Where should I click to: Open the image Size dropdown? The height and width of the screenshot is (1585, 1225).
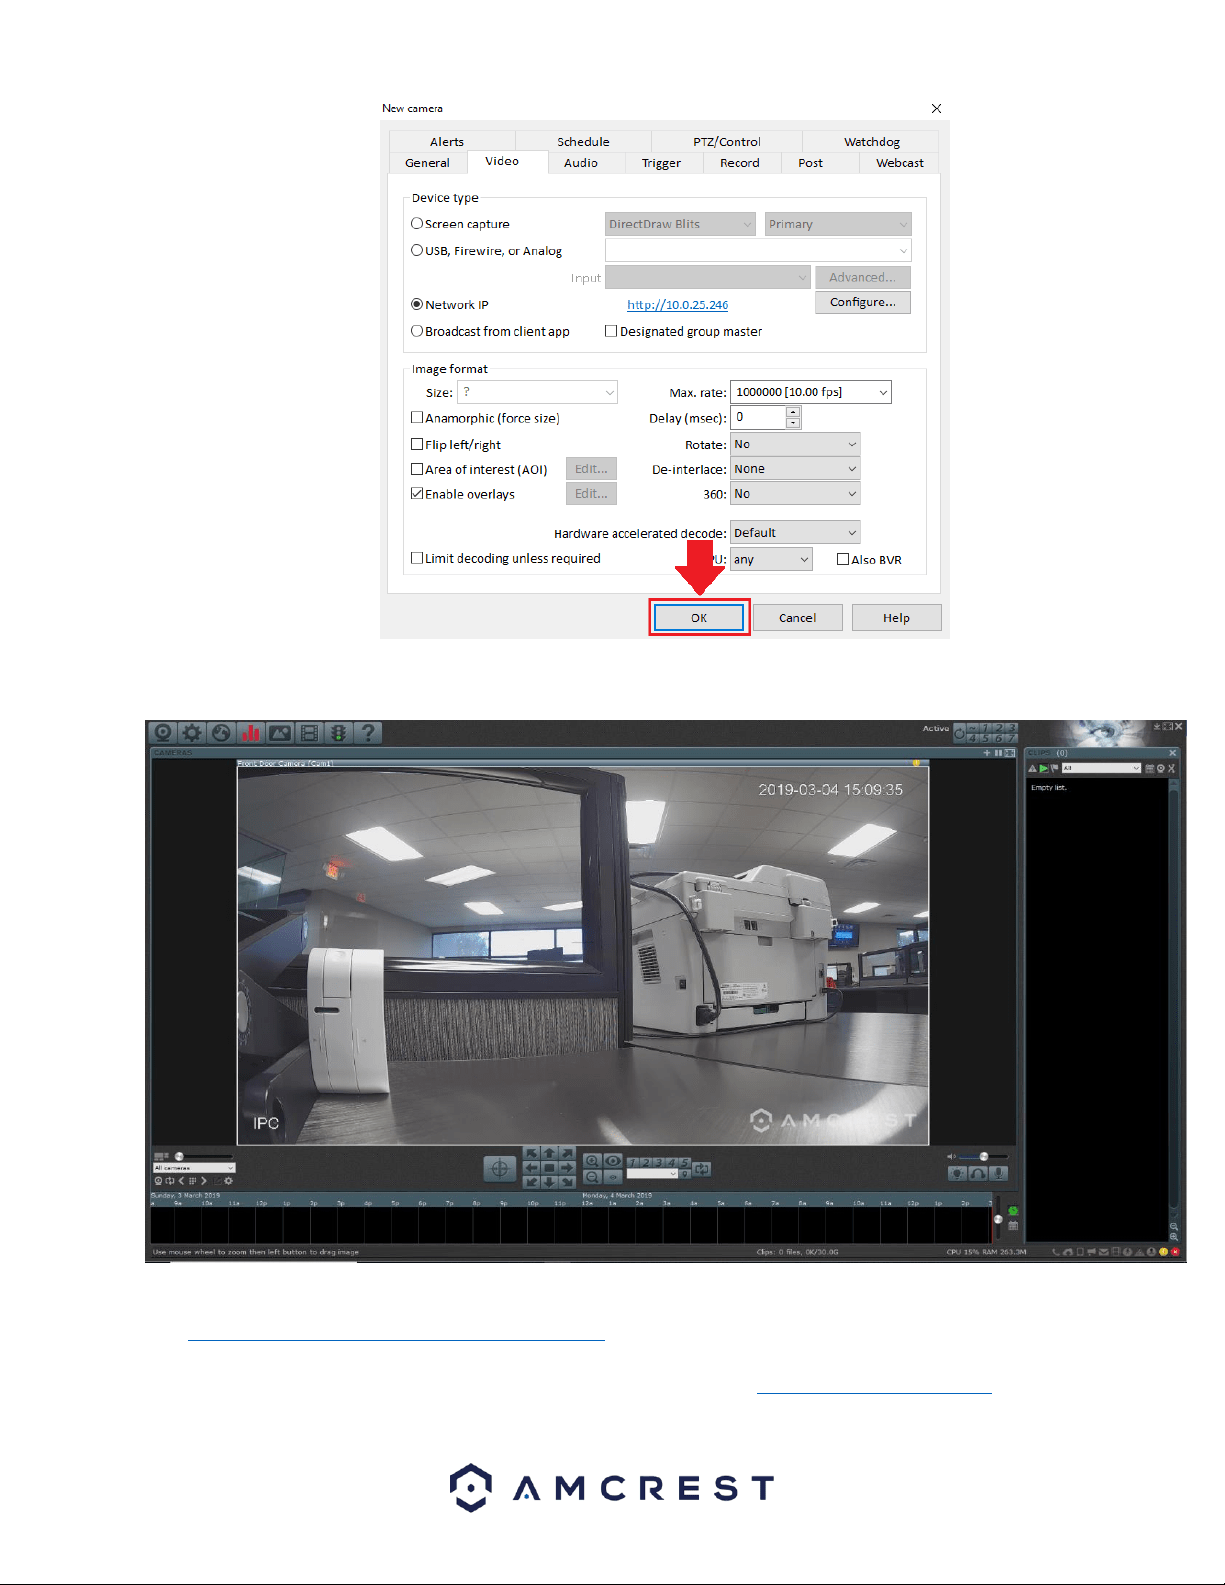[x=537, y=392]
